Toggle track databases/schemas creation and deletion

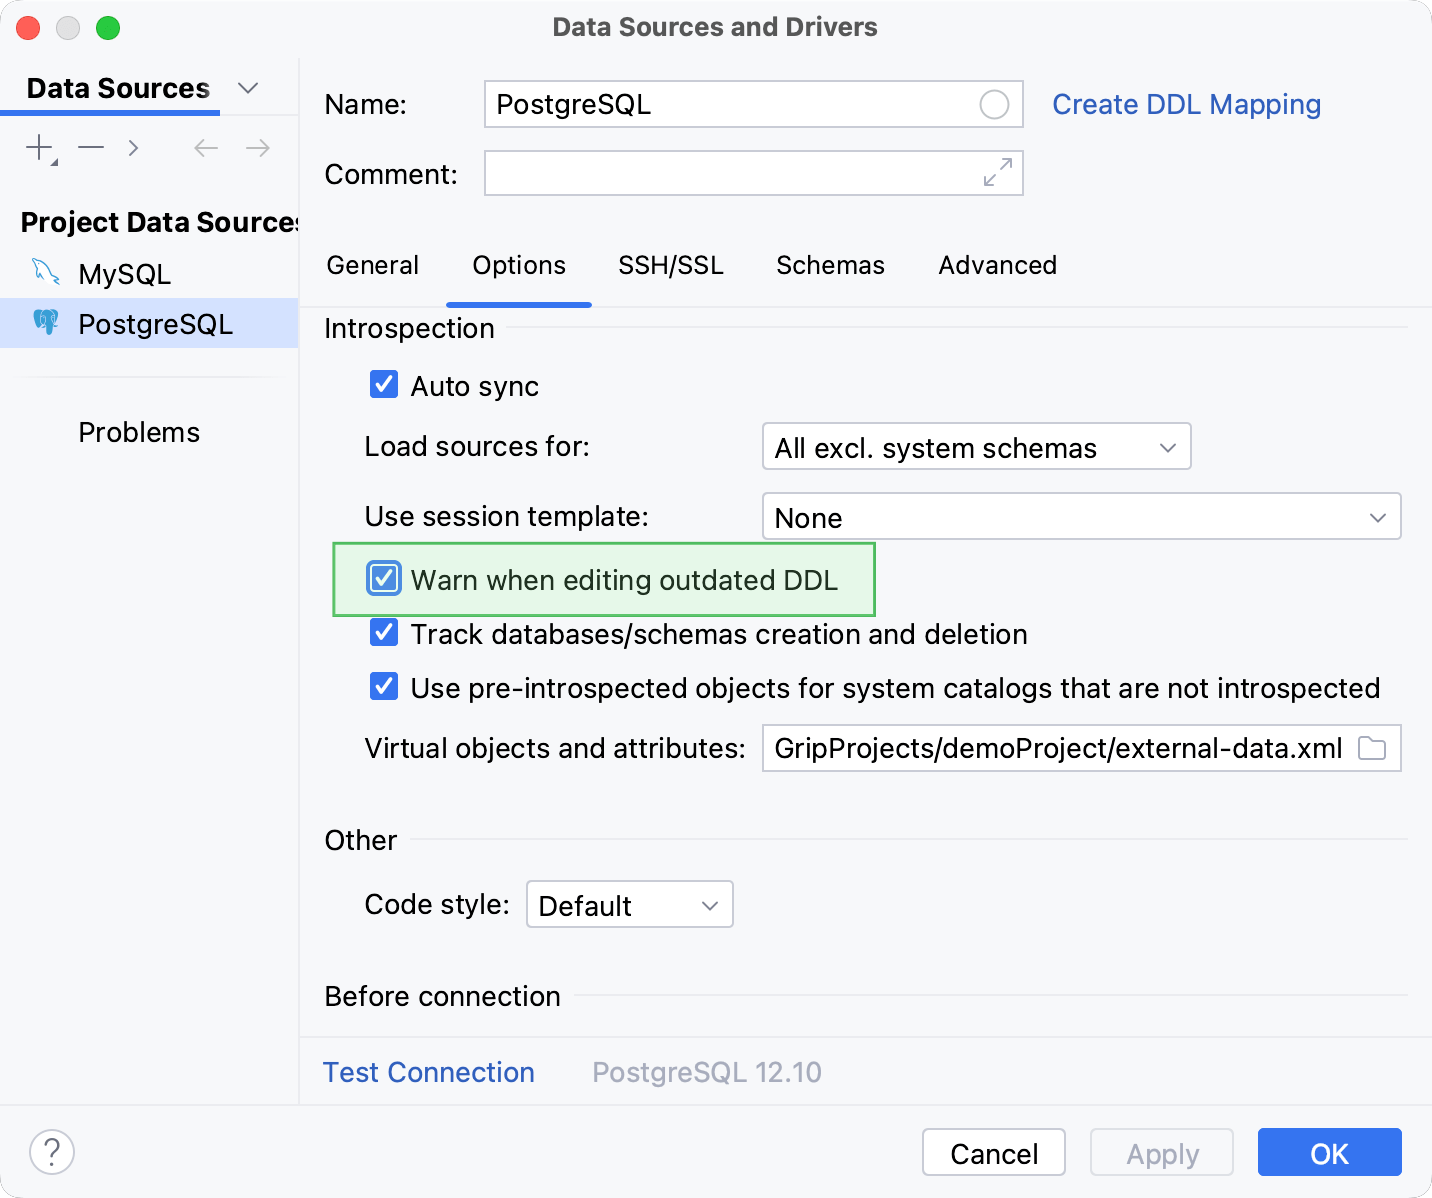pos(384,632)
